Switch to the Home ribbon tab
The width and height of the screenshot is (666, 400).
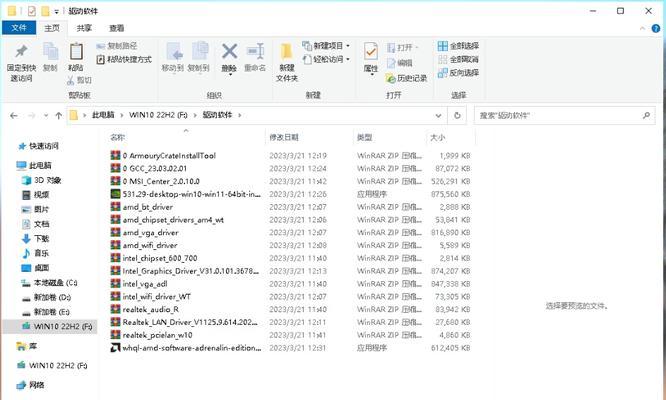[x=52, y=28]
